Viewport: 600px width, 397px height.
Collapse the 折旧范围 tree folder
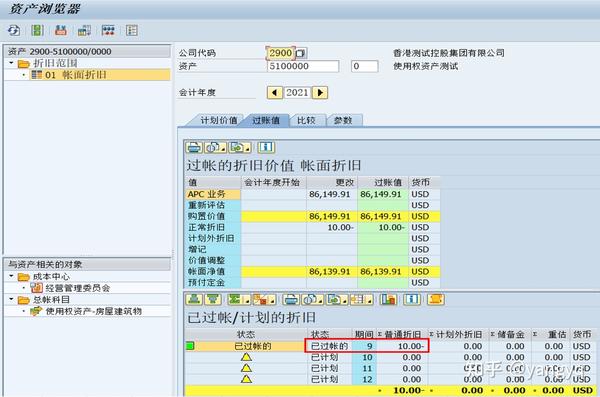(x=11, y=63)
